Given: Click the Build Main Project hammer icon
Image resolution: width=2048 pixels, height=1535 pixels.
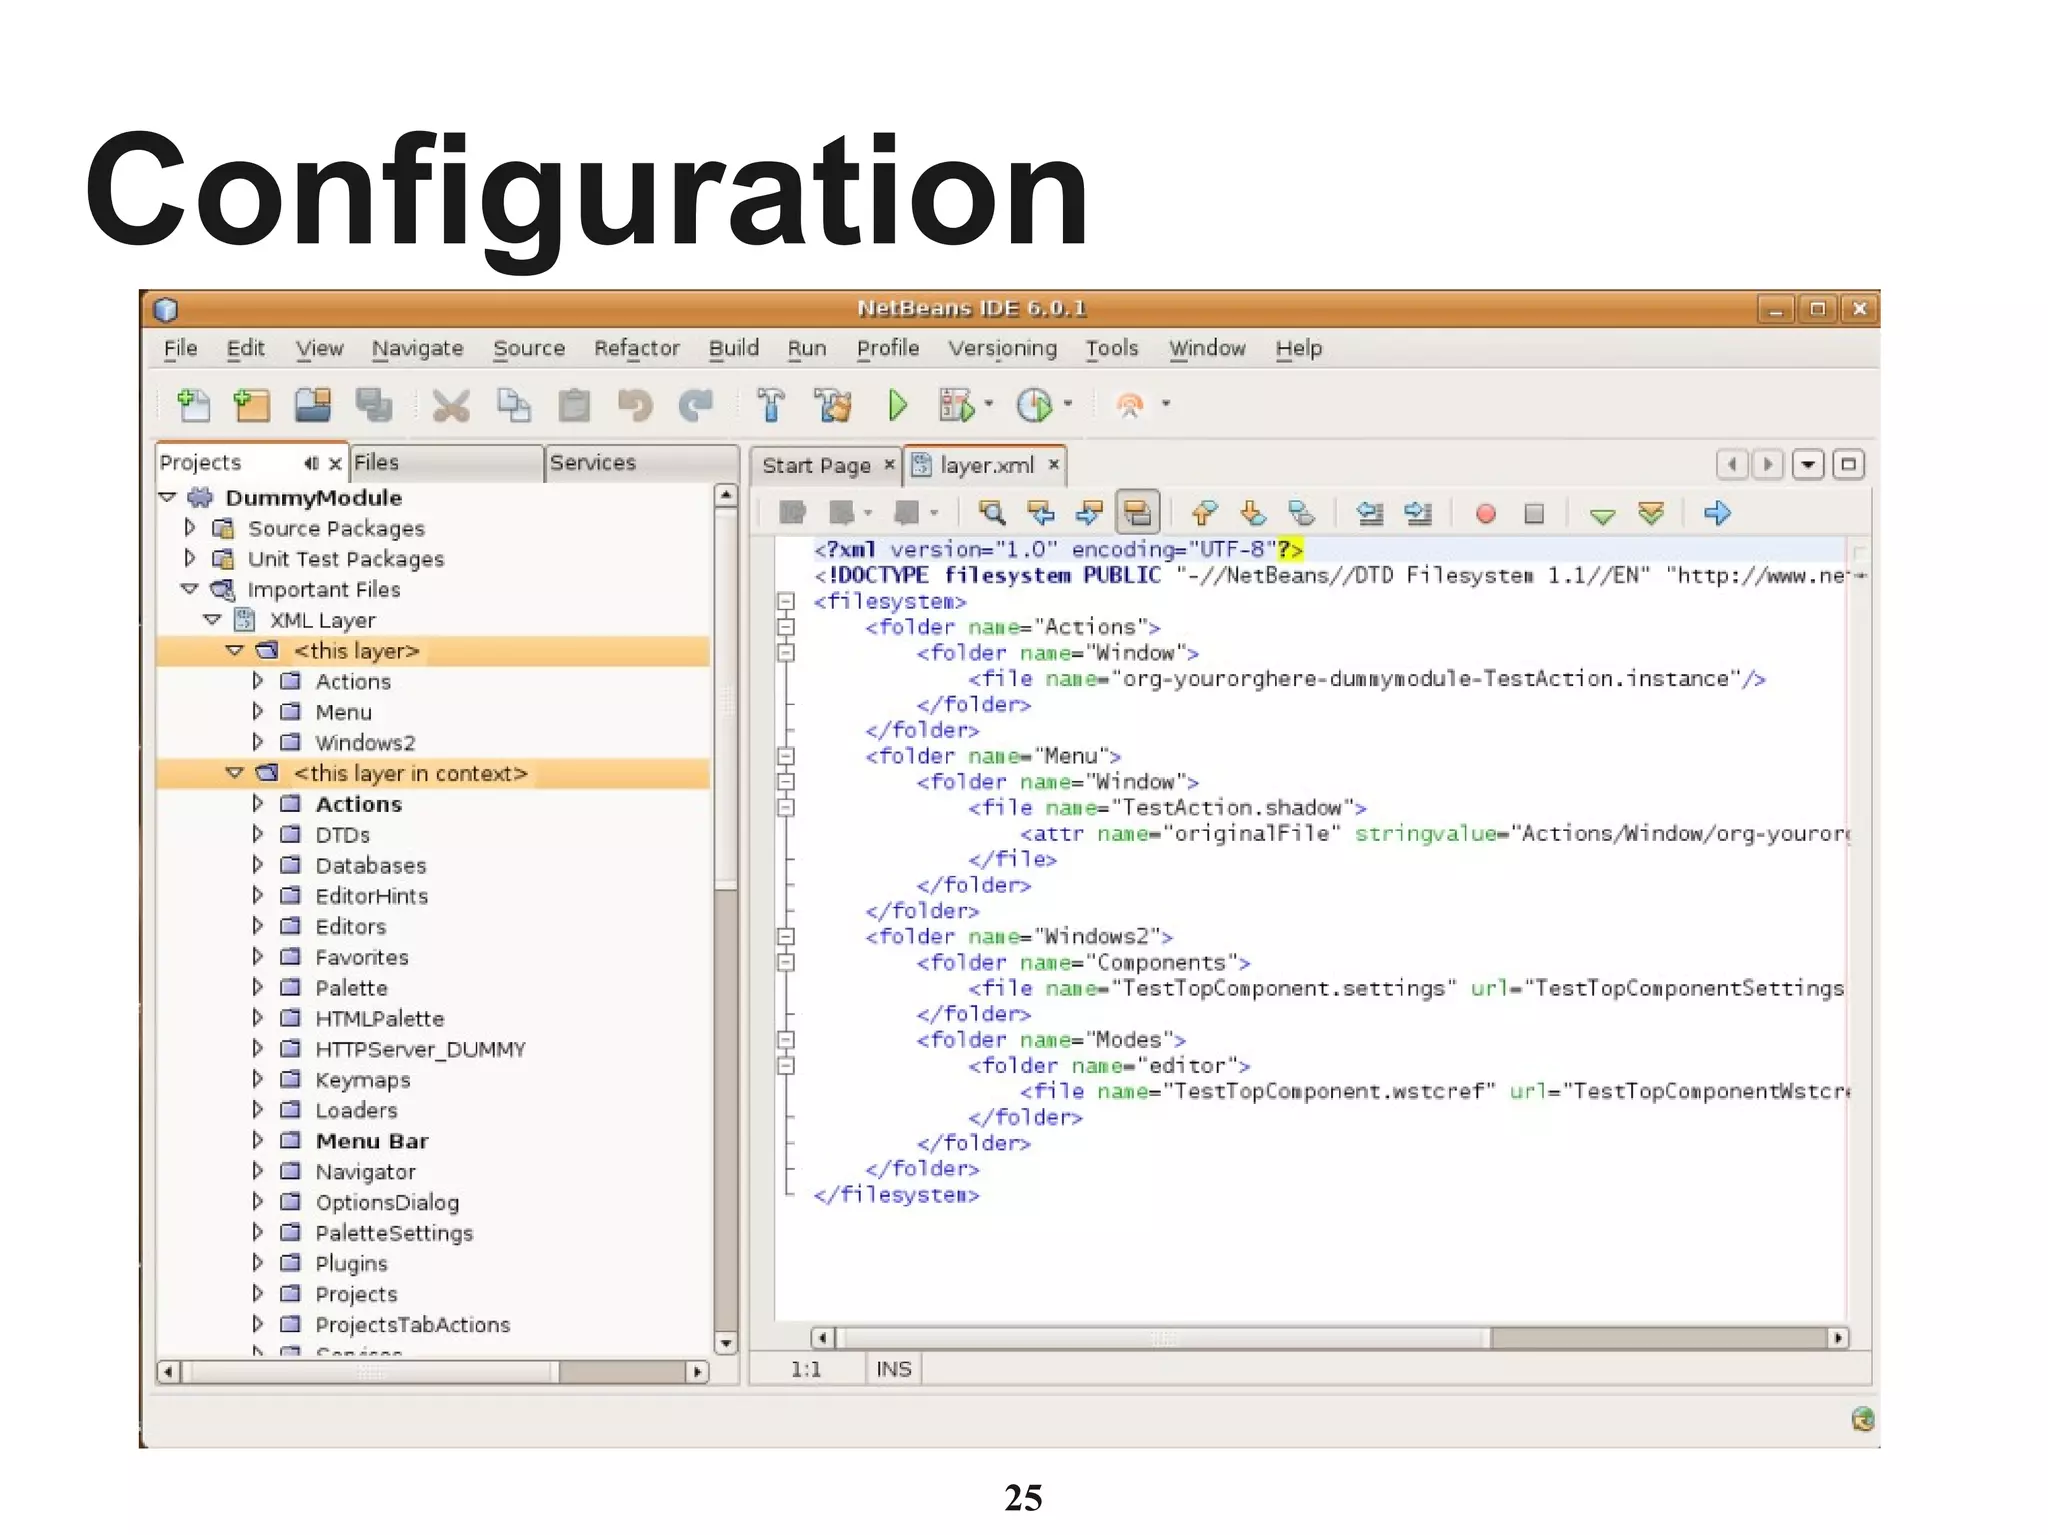Looking at the screenshot, I should click(x=771, y=405).
